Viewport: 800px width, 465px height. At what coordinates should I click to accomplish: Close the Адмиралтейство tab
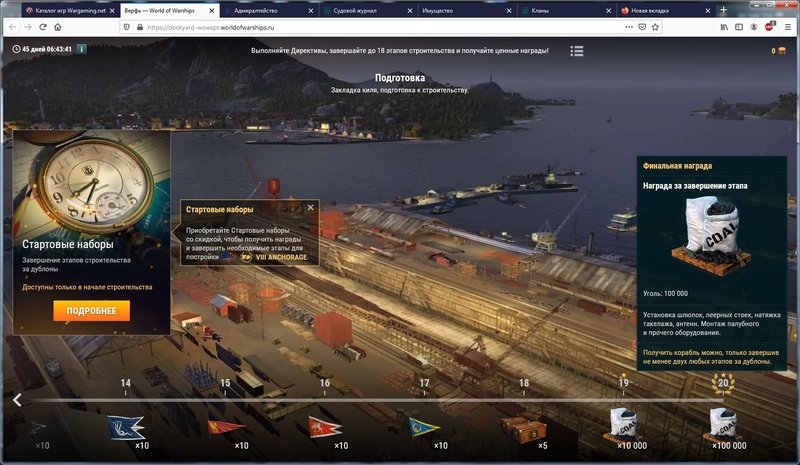coord(311,10)
